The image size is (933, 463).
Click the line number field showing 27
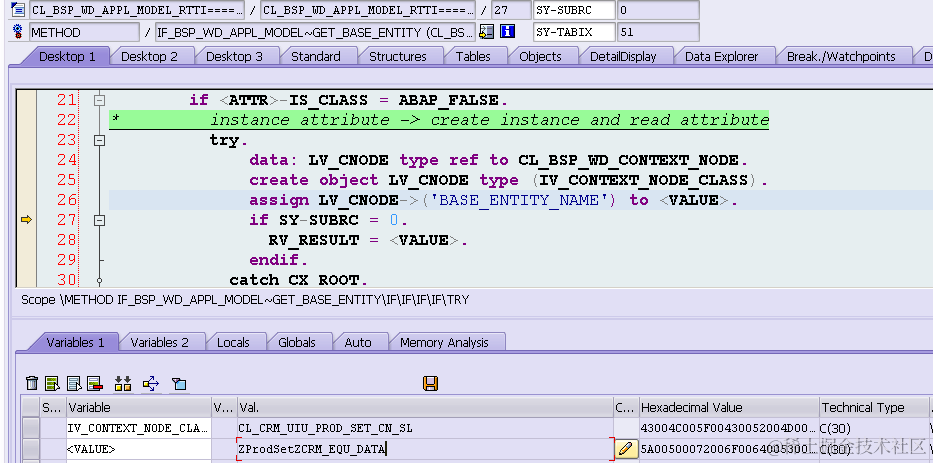(x=511, y=10)
